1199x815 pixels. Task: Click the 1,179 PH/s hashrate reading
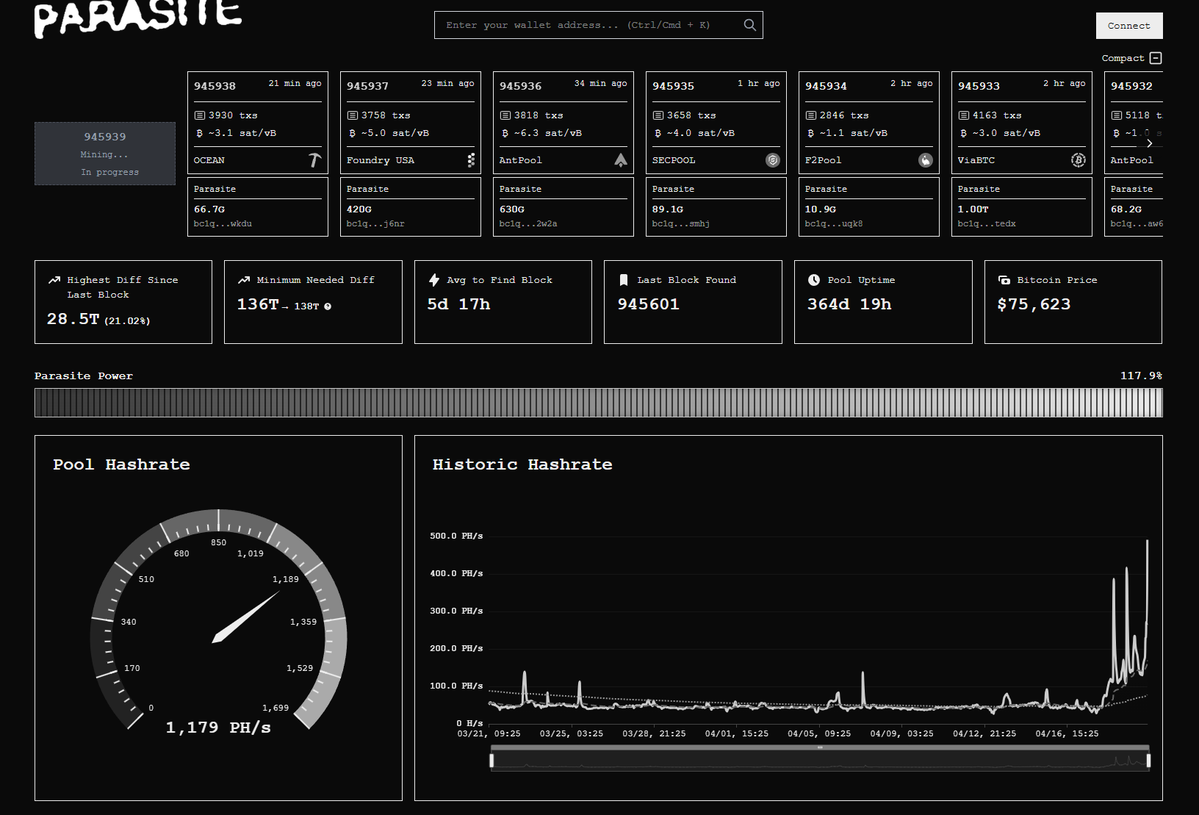pyautogui.click(x=219, y=727)
